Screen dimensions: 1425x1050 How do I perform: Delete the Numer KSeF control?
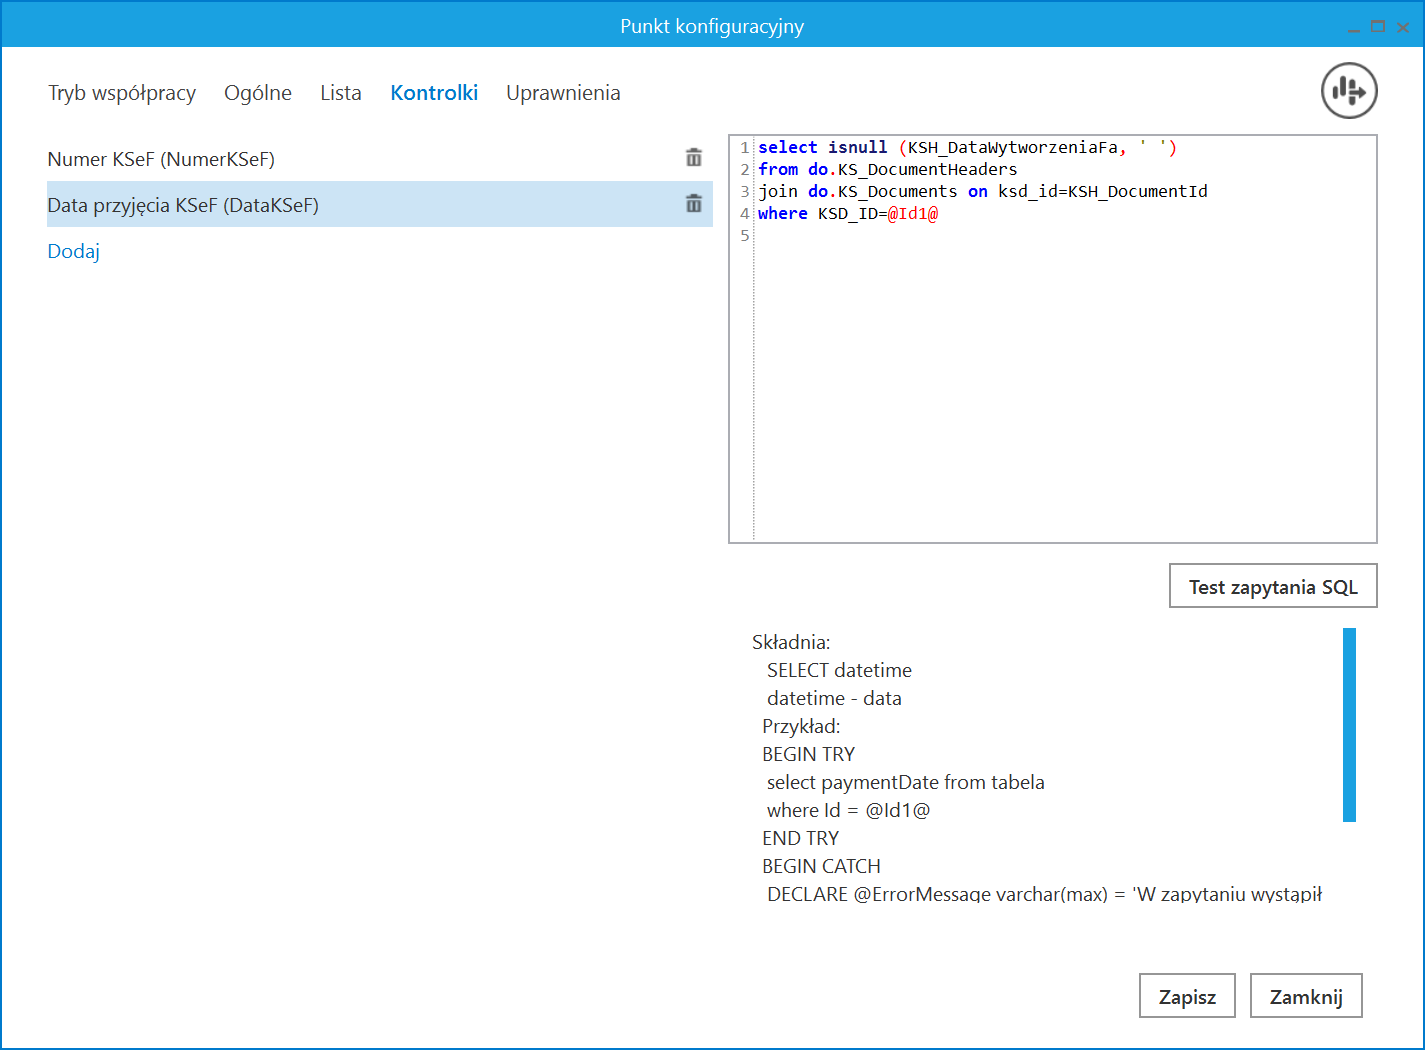click(694, 158)
